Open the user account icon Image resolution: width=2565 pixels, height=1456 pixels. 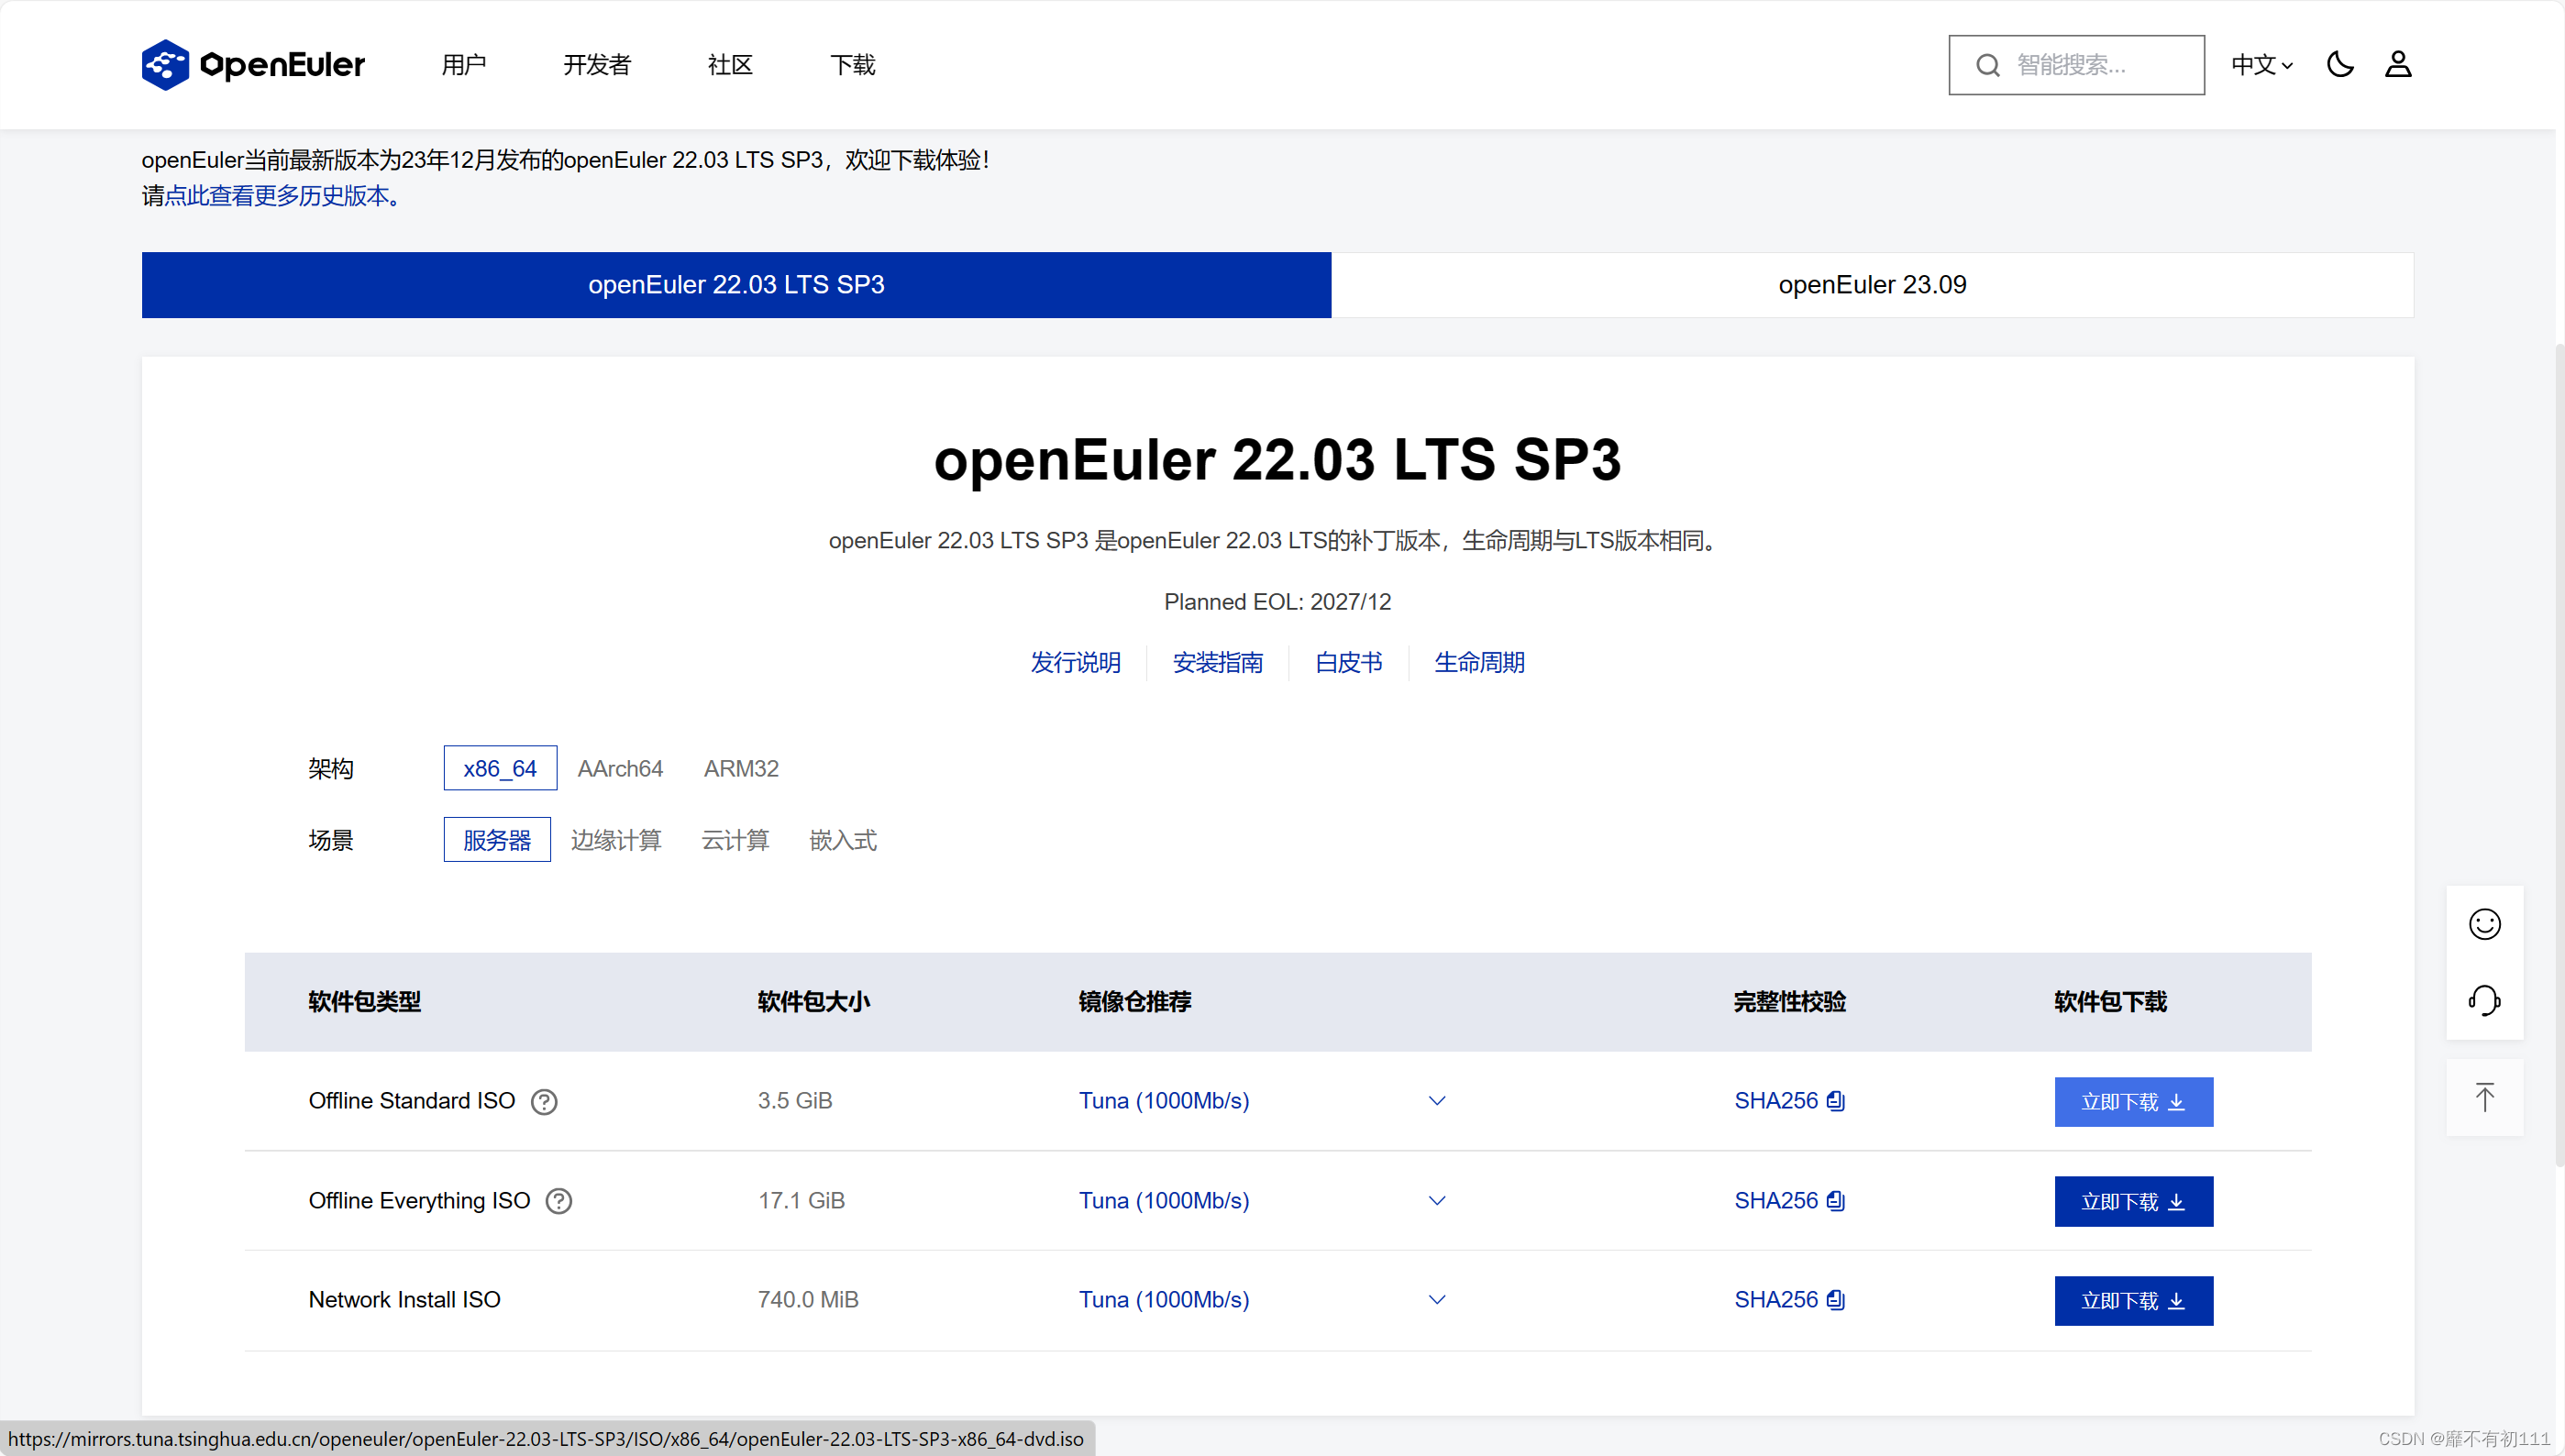[2398, 65]
